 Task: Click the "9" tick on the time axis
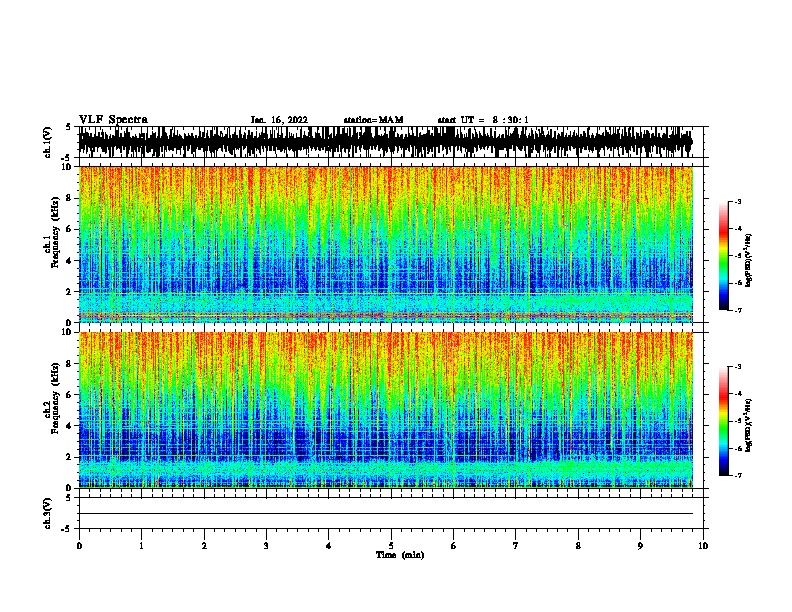coord(640,546)
